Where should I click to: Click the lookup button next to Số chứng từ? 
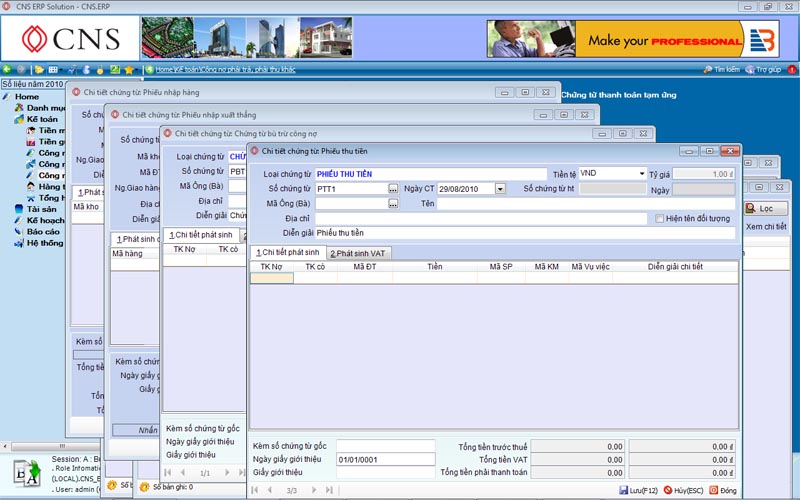[393, 189]
